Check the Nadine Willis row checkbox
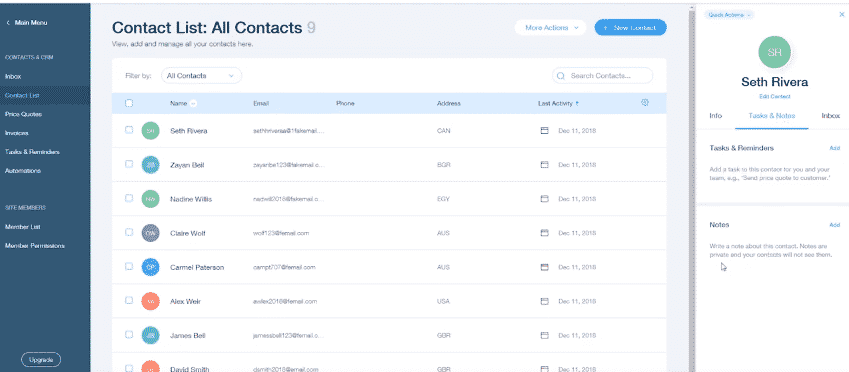This screenshot has width=849, height=372. (129, 198)
